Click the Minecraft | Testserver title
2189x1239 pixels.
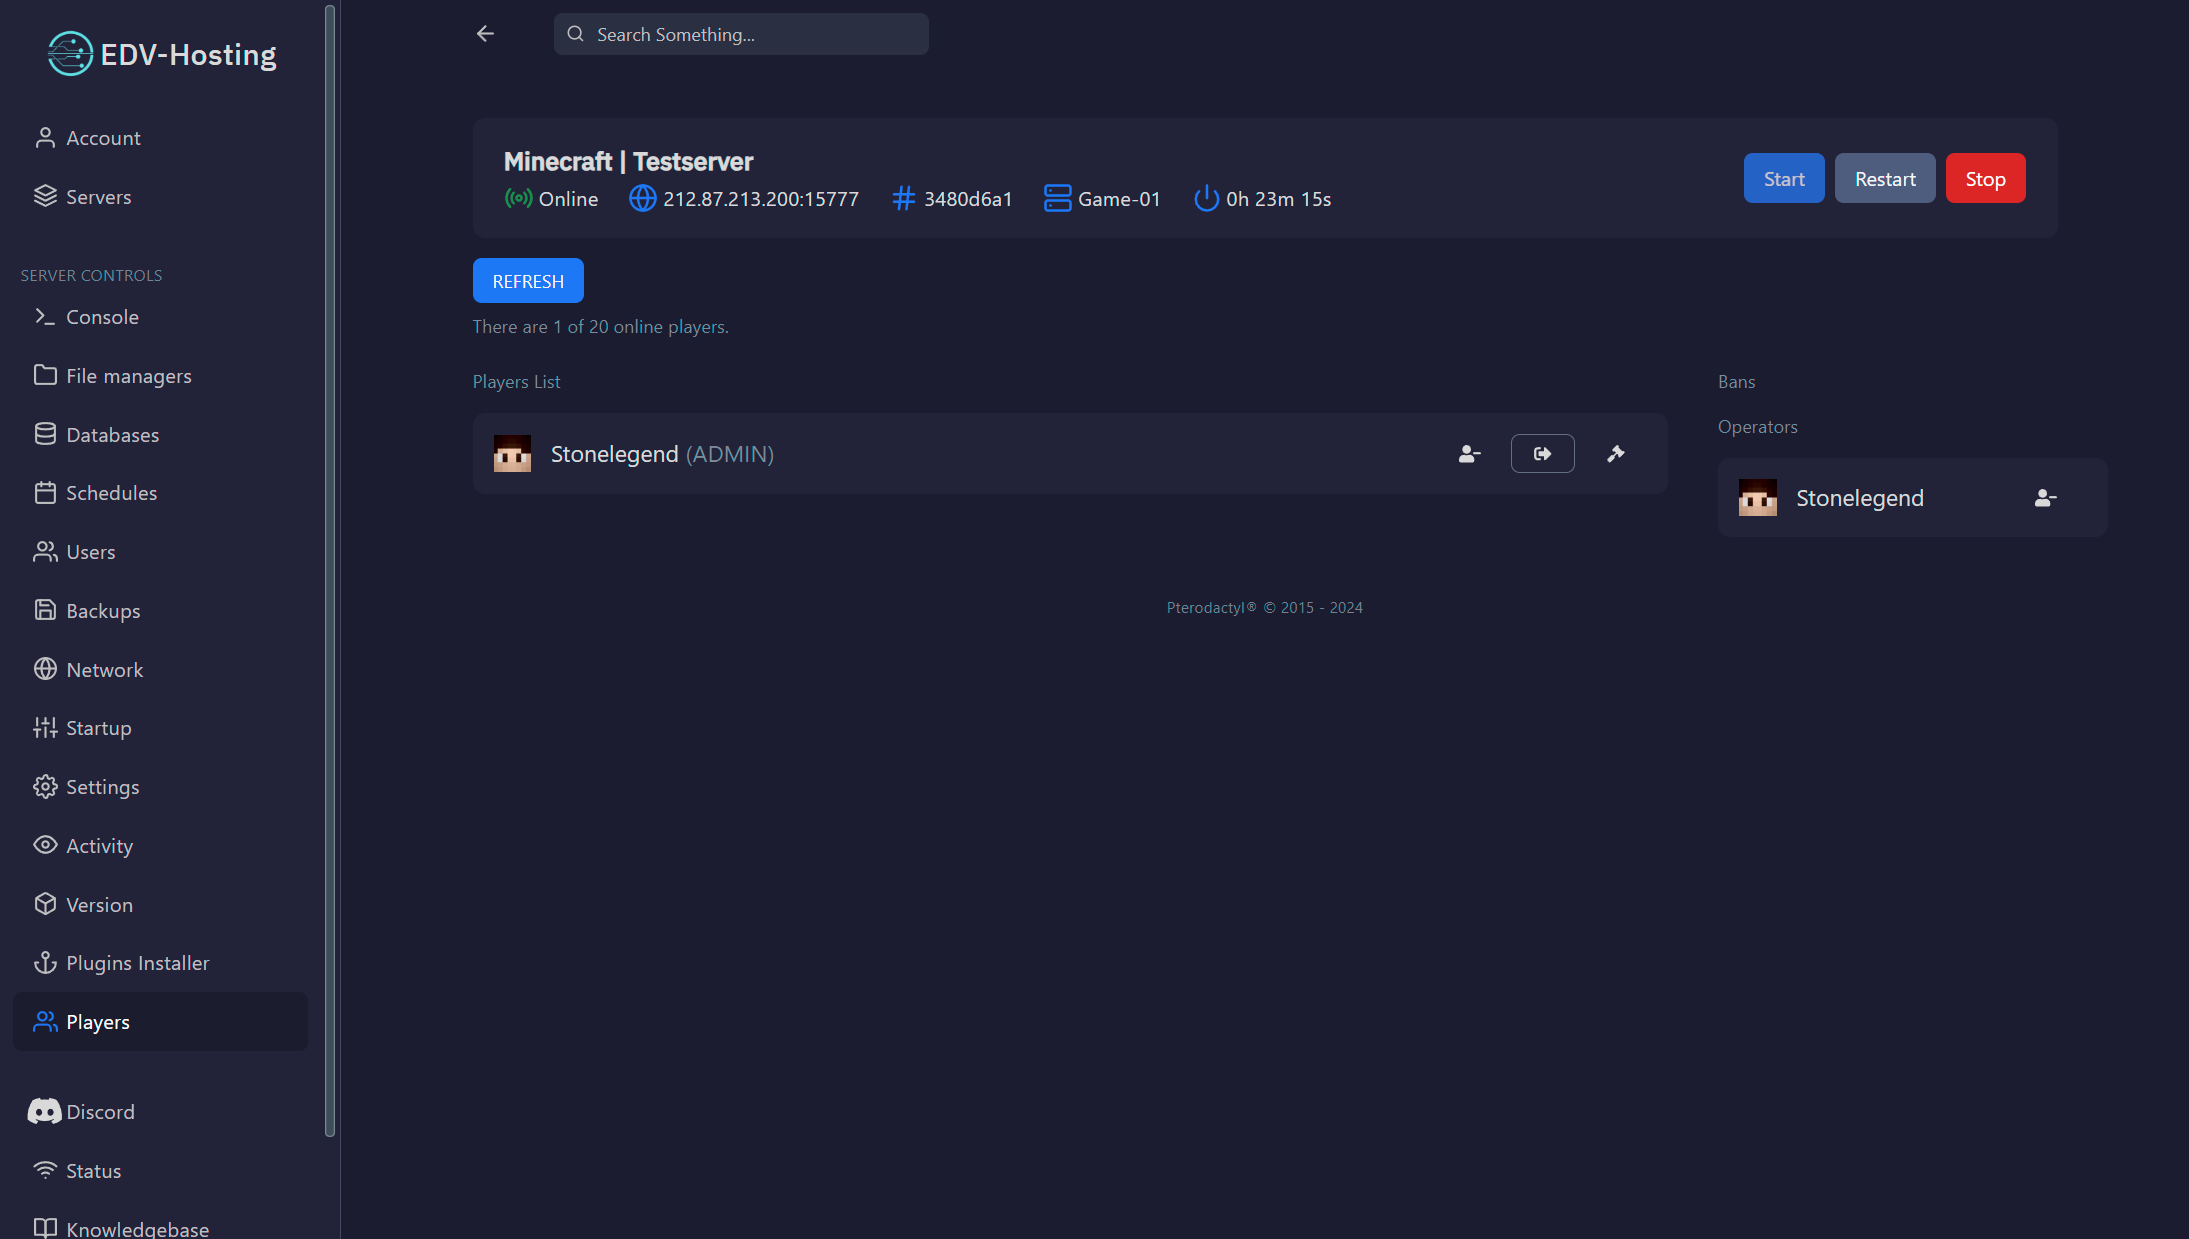(628, 161)
